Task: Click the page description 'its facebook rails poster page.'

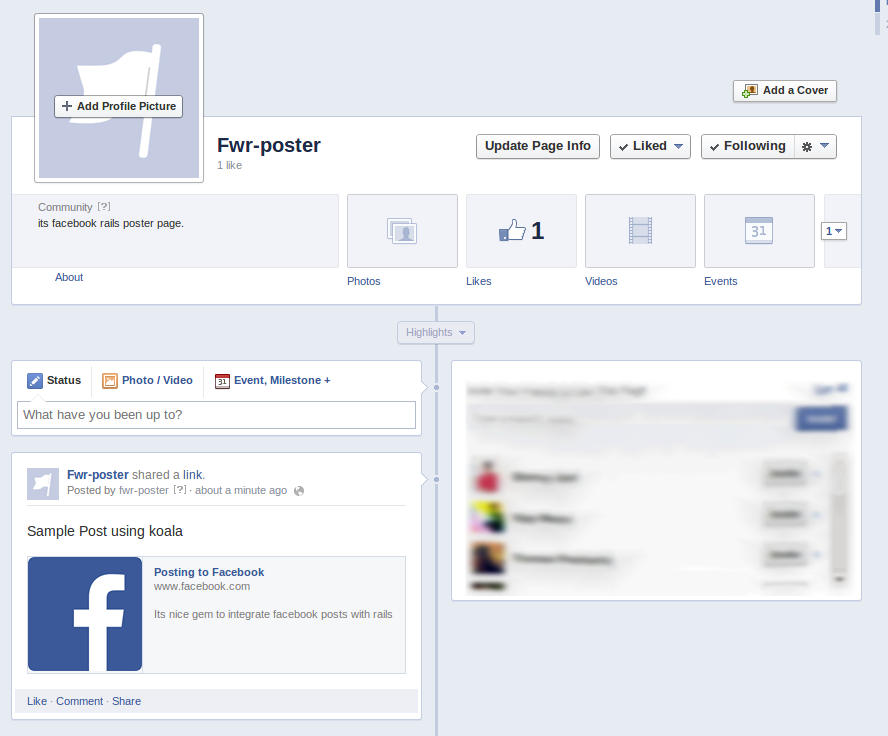Action: [x=111, y=224]
